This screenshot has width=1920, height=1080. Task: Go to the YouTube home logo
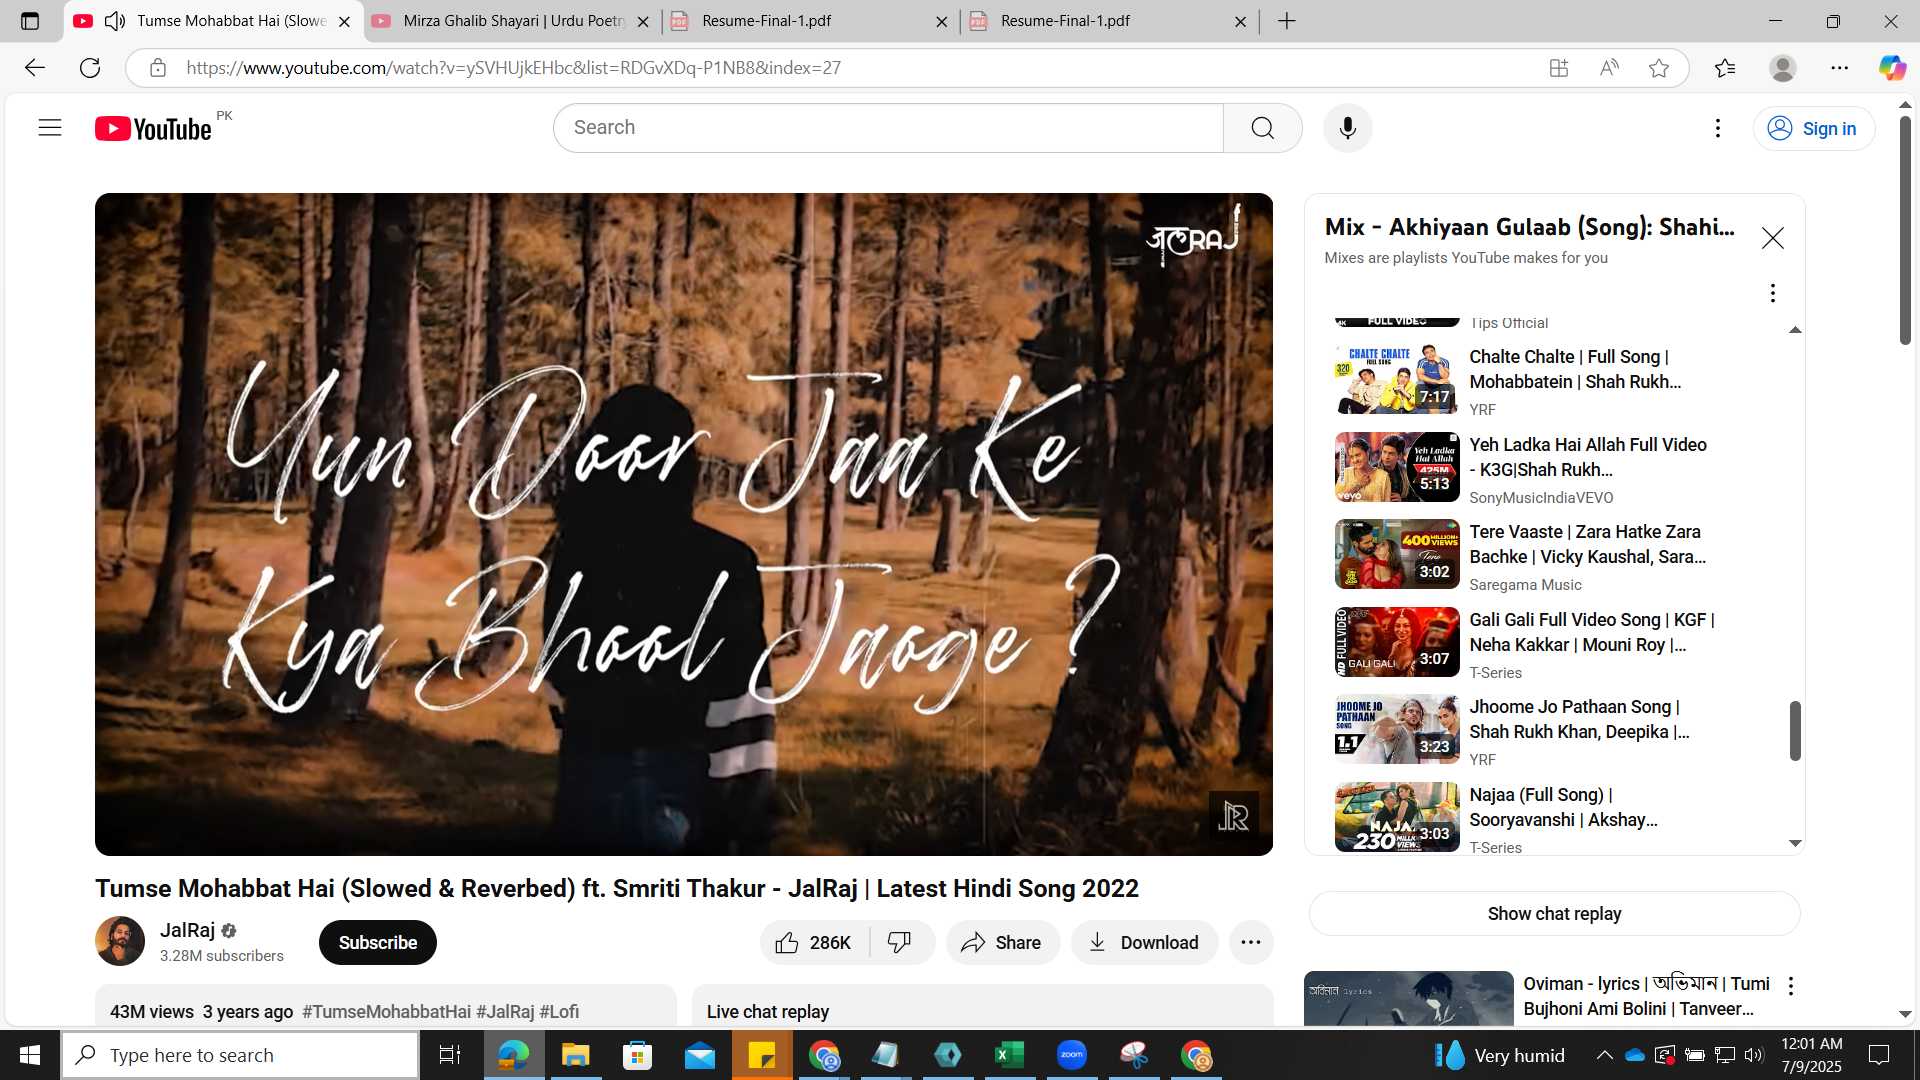153,129
